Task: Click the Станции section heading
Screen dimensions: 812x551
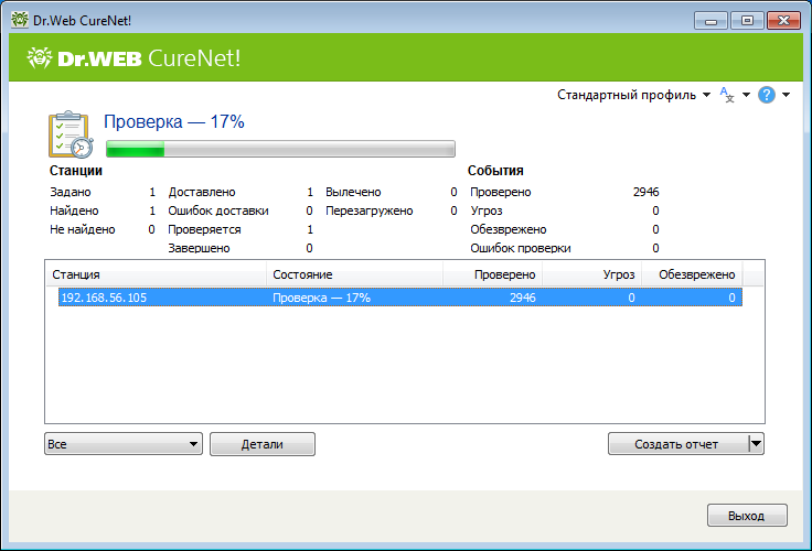Action: 76,170
